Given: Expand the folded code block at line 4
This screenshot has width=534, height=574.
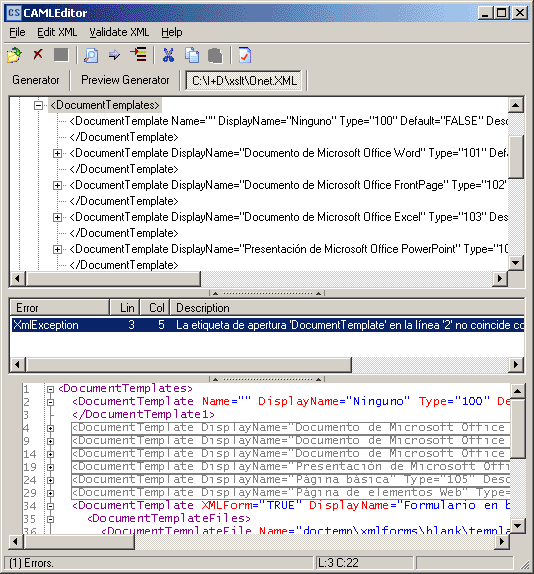Looking at the screenshot, I should pos(51,428).
